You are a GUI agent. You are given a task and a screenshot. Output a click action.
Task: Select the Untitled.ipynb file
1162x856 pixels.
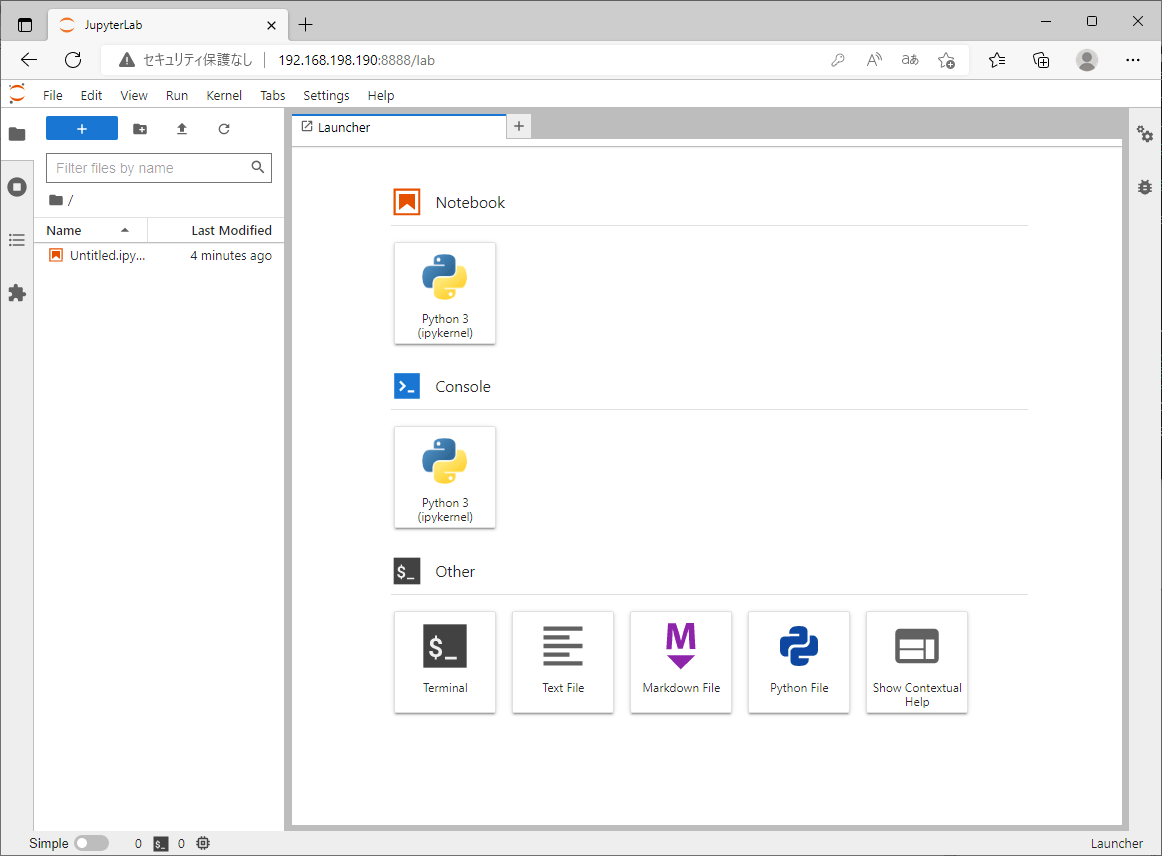pyautogui.click(x=159, y=256)
